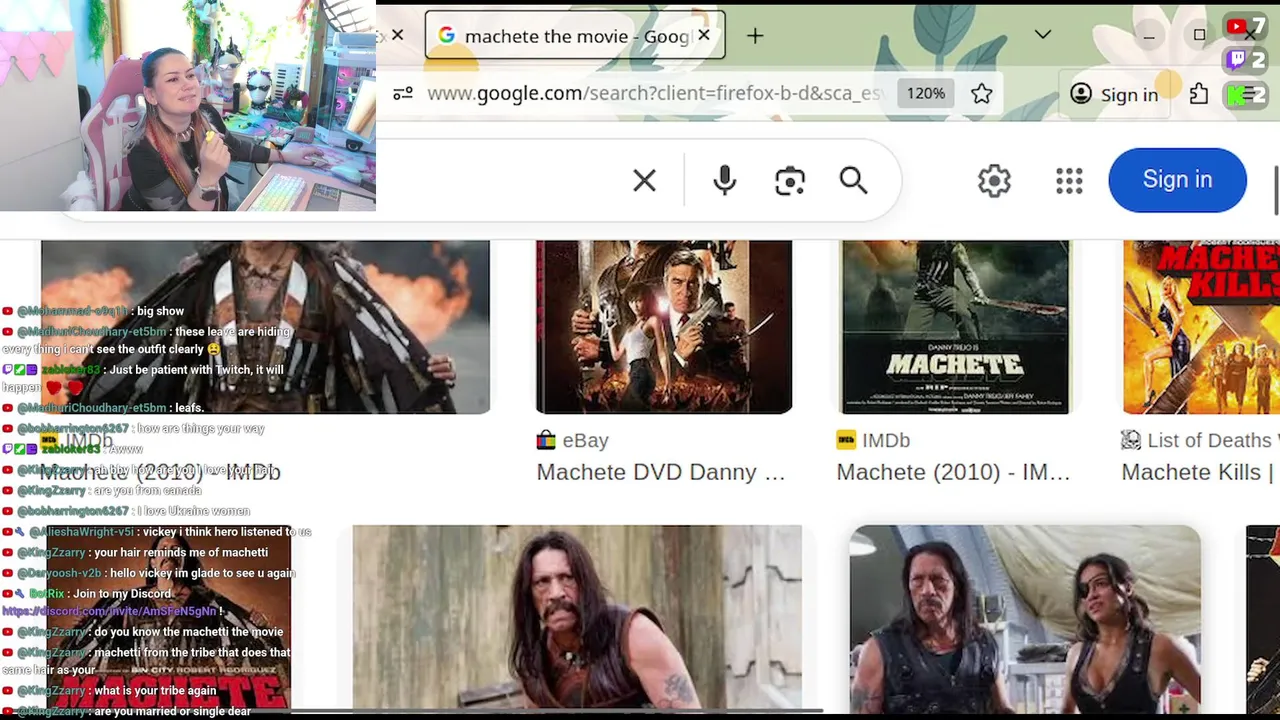Close the previous tab to the left

point(397,35)
